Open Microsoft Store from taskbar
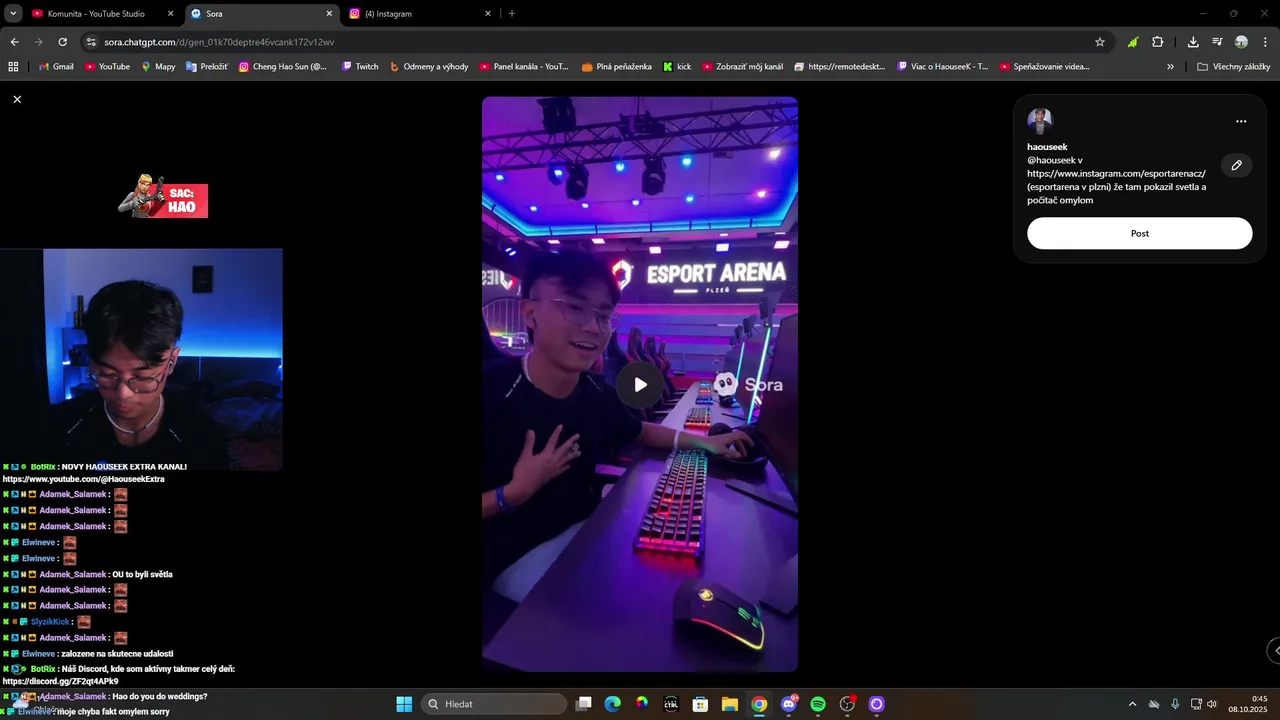 point(700,704)
